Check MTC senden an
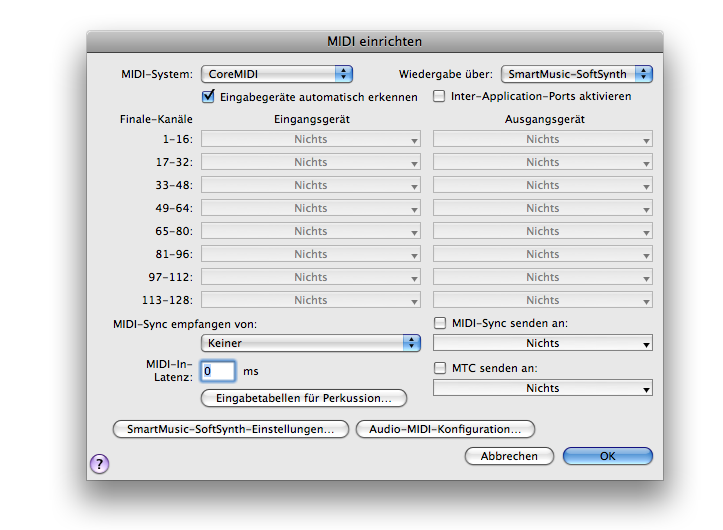723x530 pixels. coord(440,368)
